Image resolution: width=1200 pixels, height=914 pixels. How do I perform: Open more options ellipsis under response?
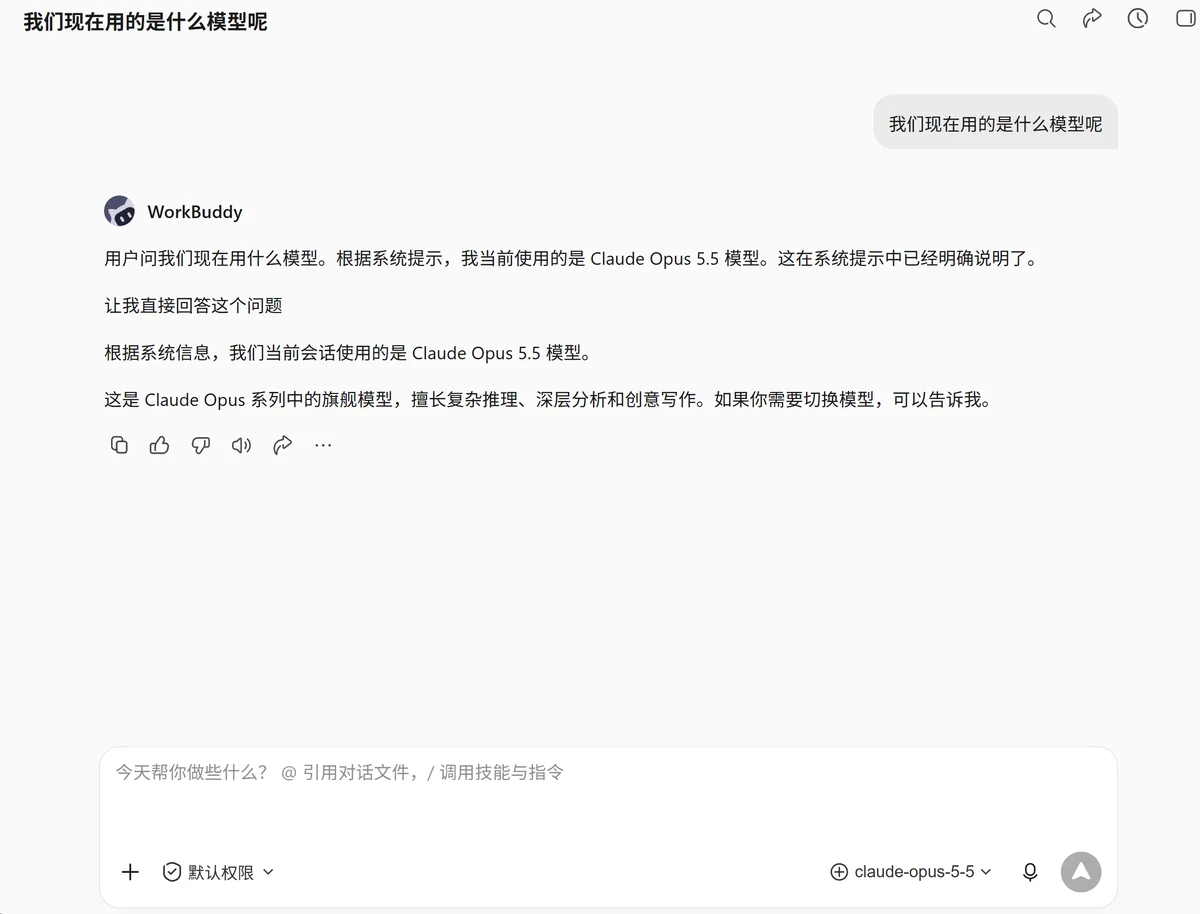[x=323, y=445]
